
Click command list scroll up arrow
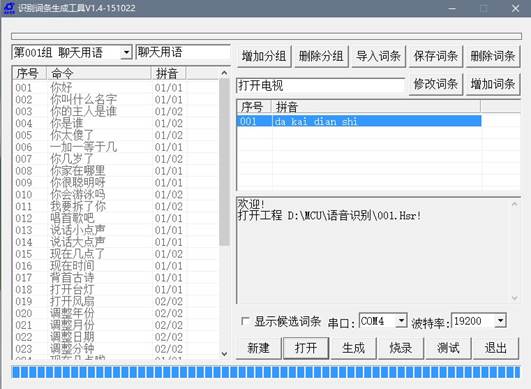click(x=224, y=73)
